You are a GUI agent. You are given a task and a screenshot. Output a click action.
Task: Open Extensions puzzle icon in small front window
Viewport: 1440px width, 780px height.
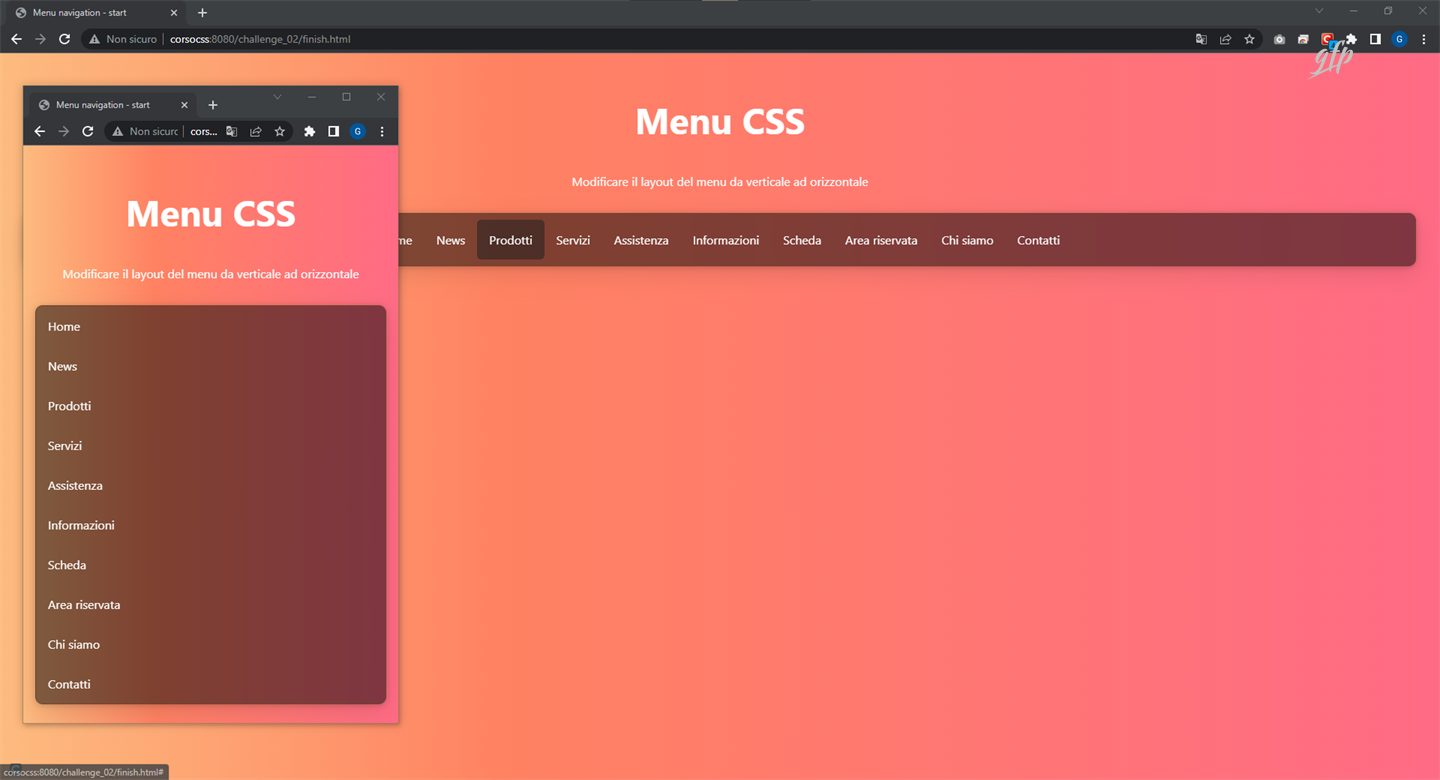tap(310, 131)
